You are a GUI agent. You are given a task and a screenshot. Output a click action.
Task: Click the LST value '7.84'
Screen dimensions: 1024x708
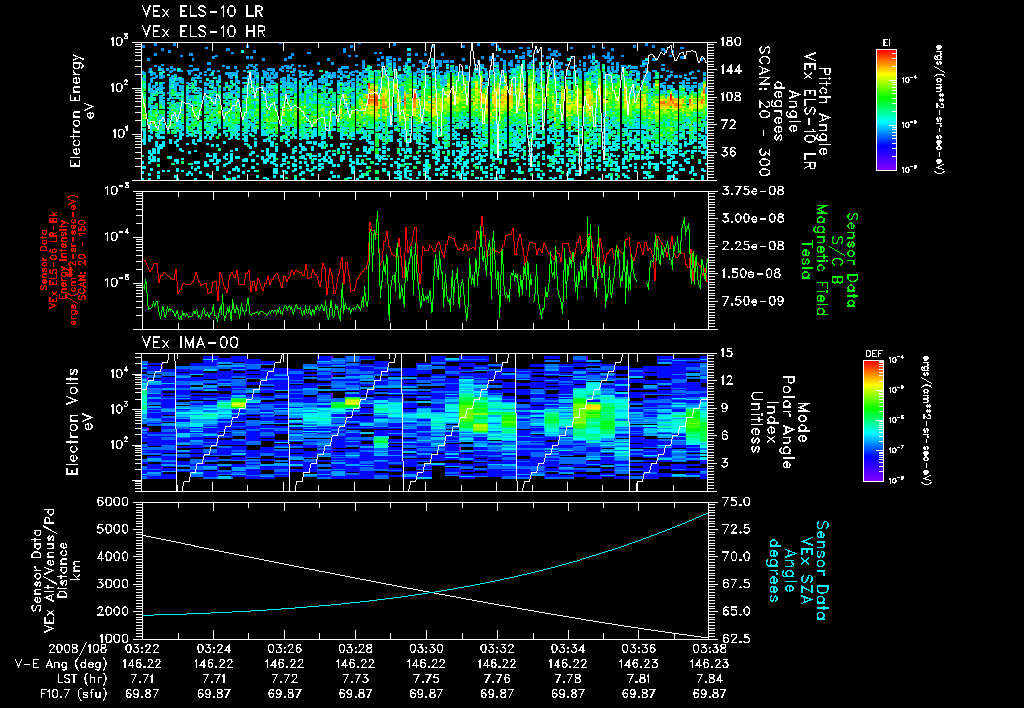point(709,679)
